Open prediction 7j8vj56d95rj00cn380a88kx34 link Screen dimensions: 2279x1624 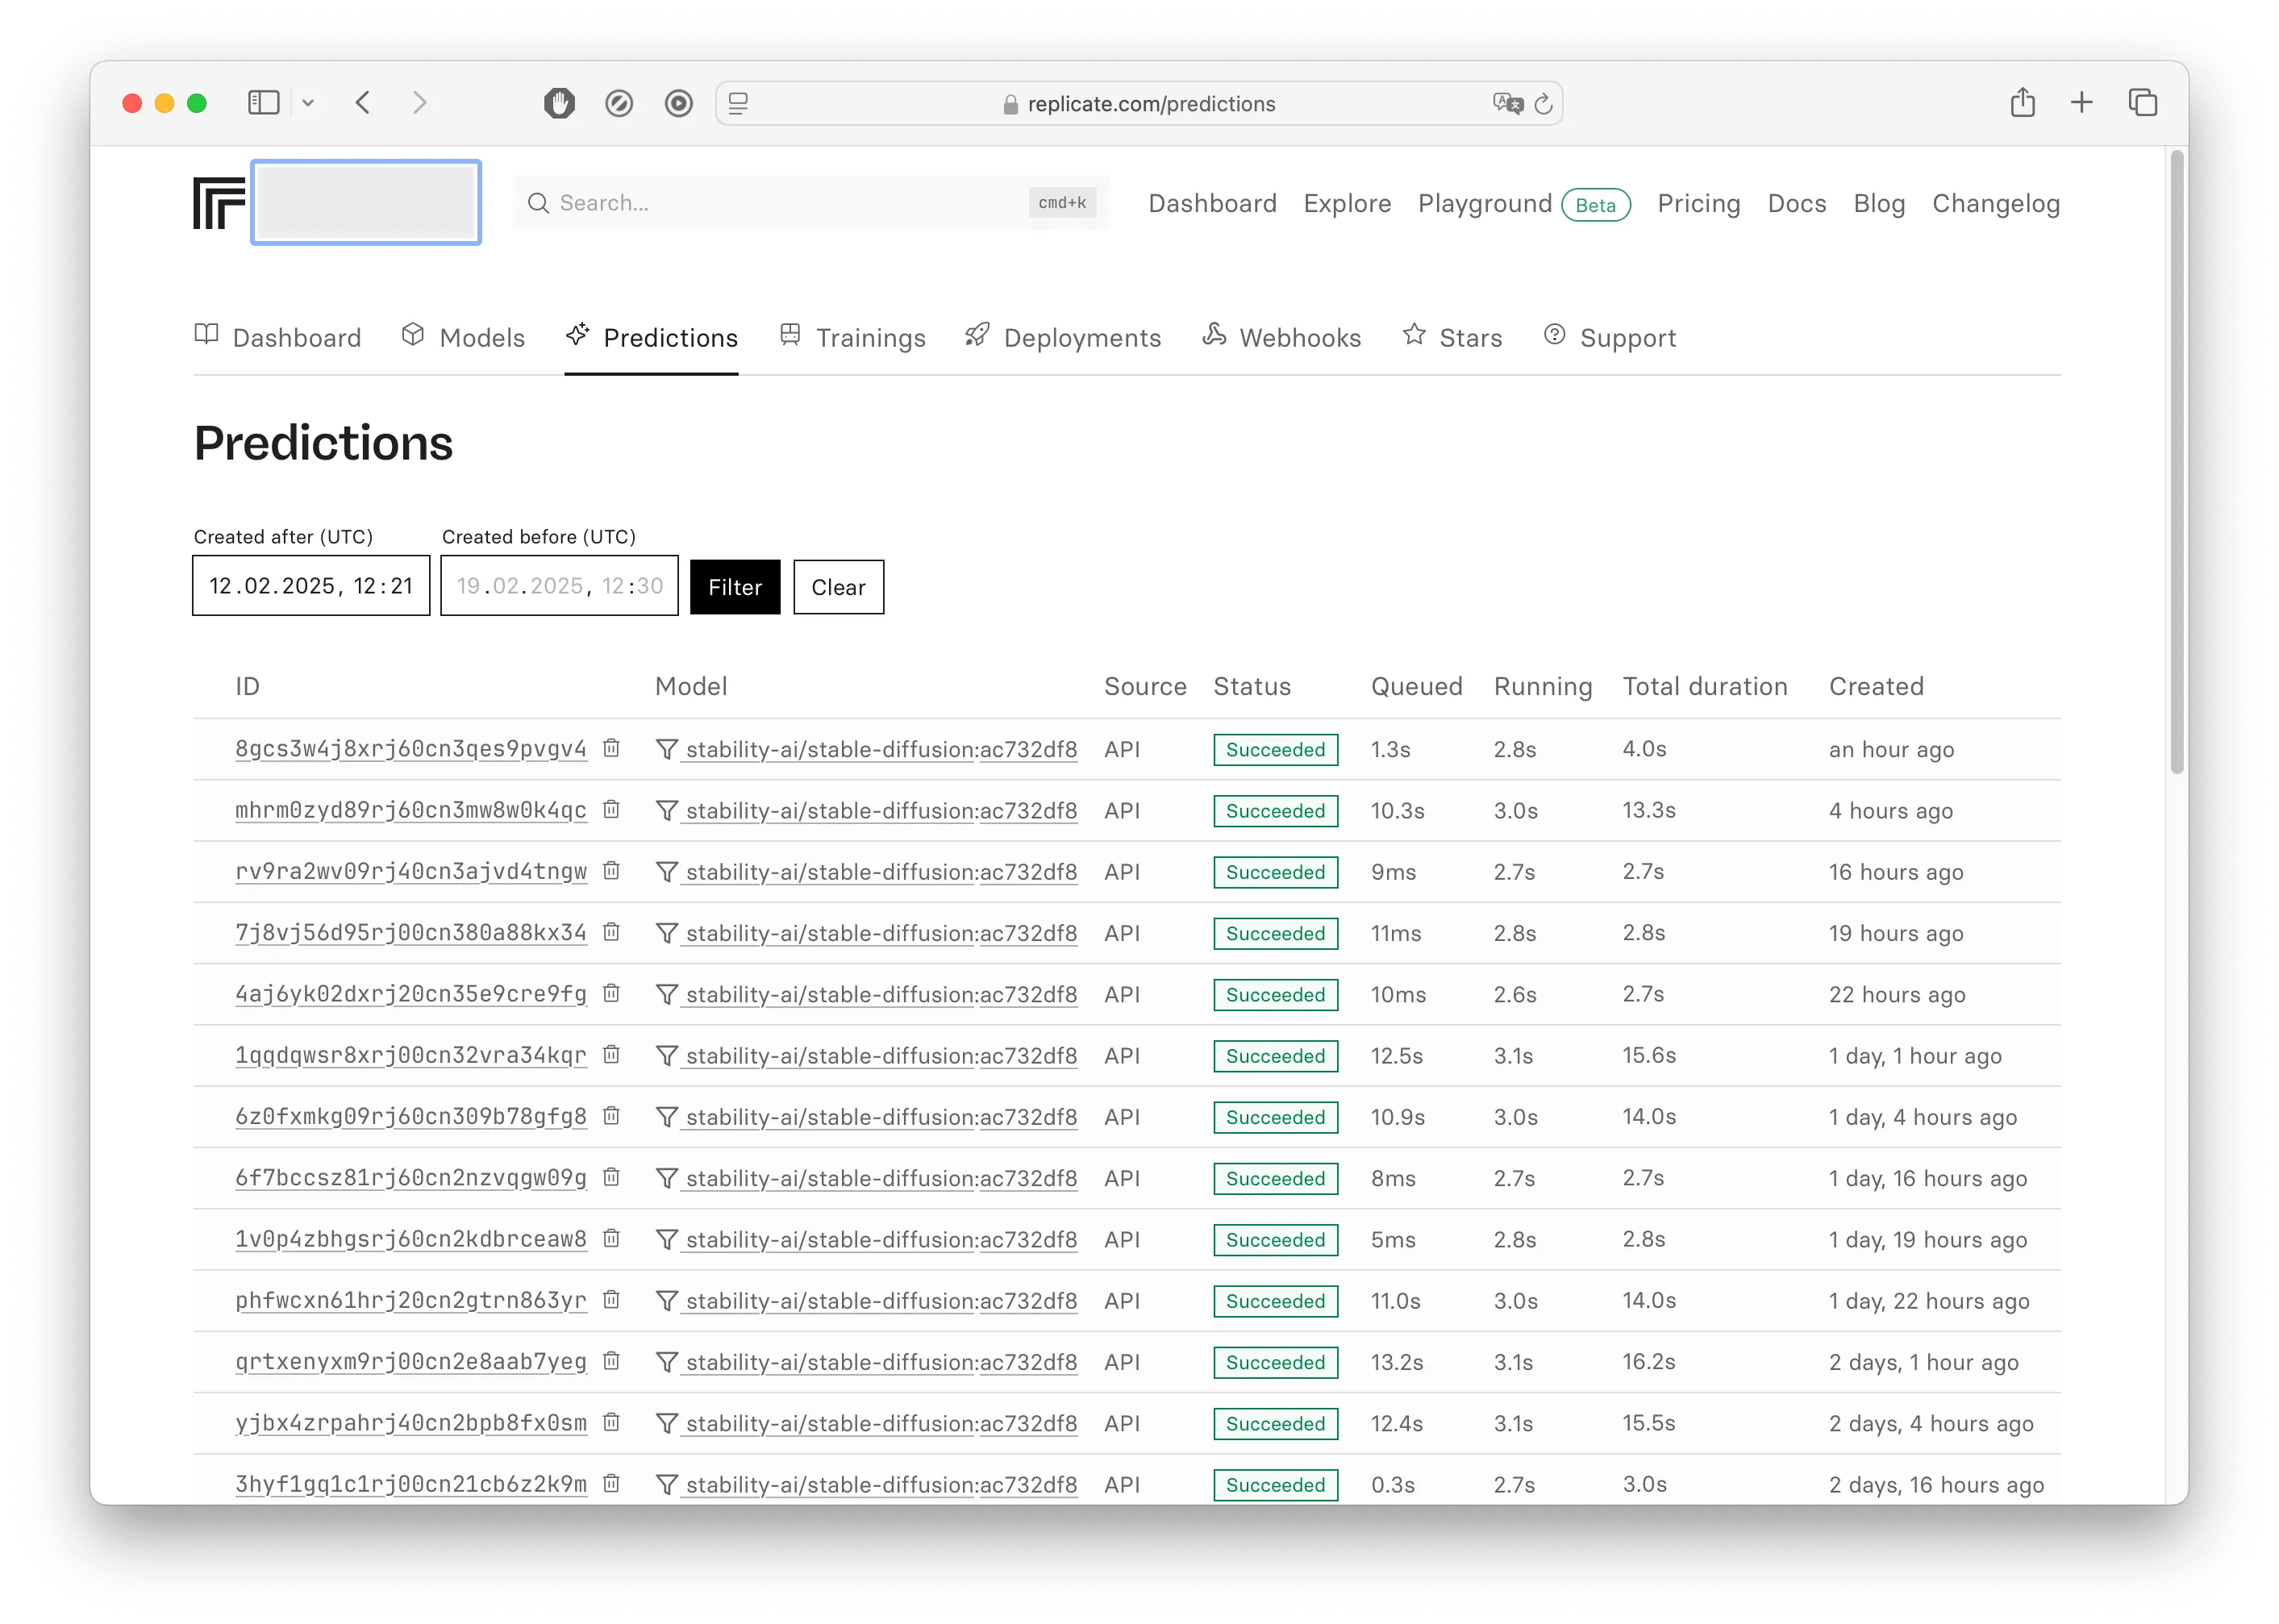point(410,933)
